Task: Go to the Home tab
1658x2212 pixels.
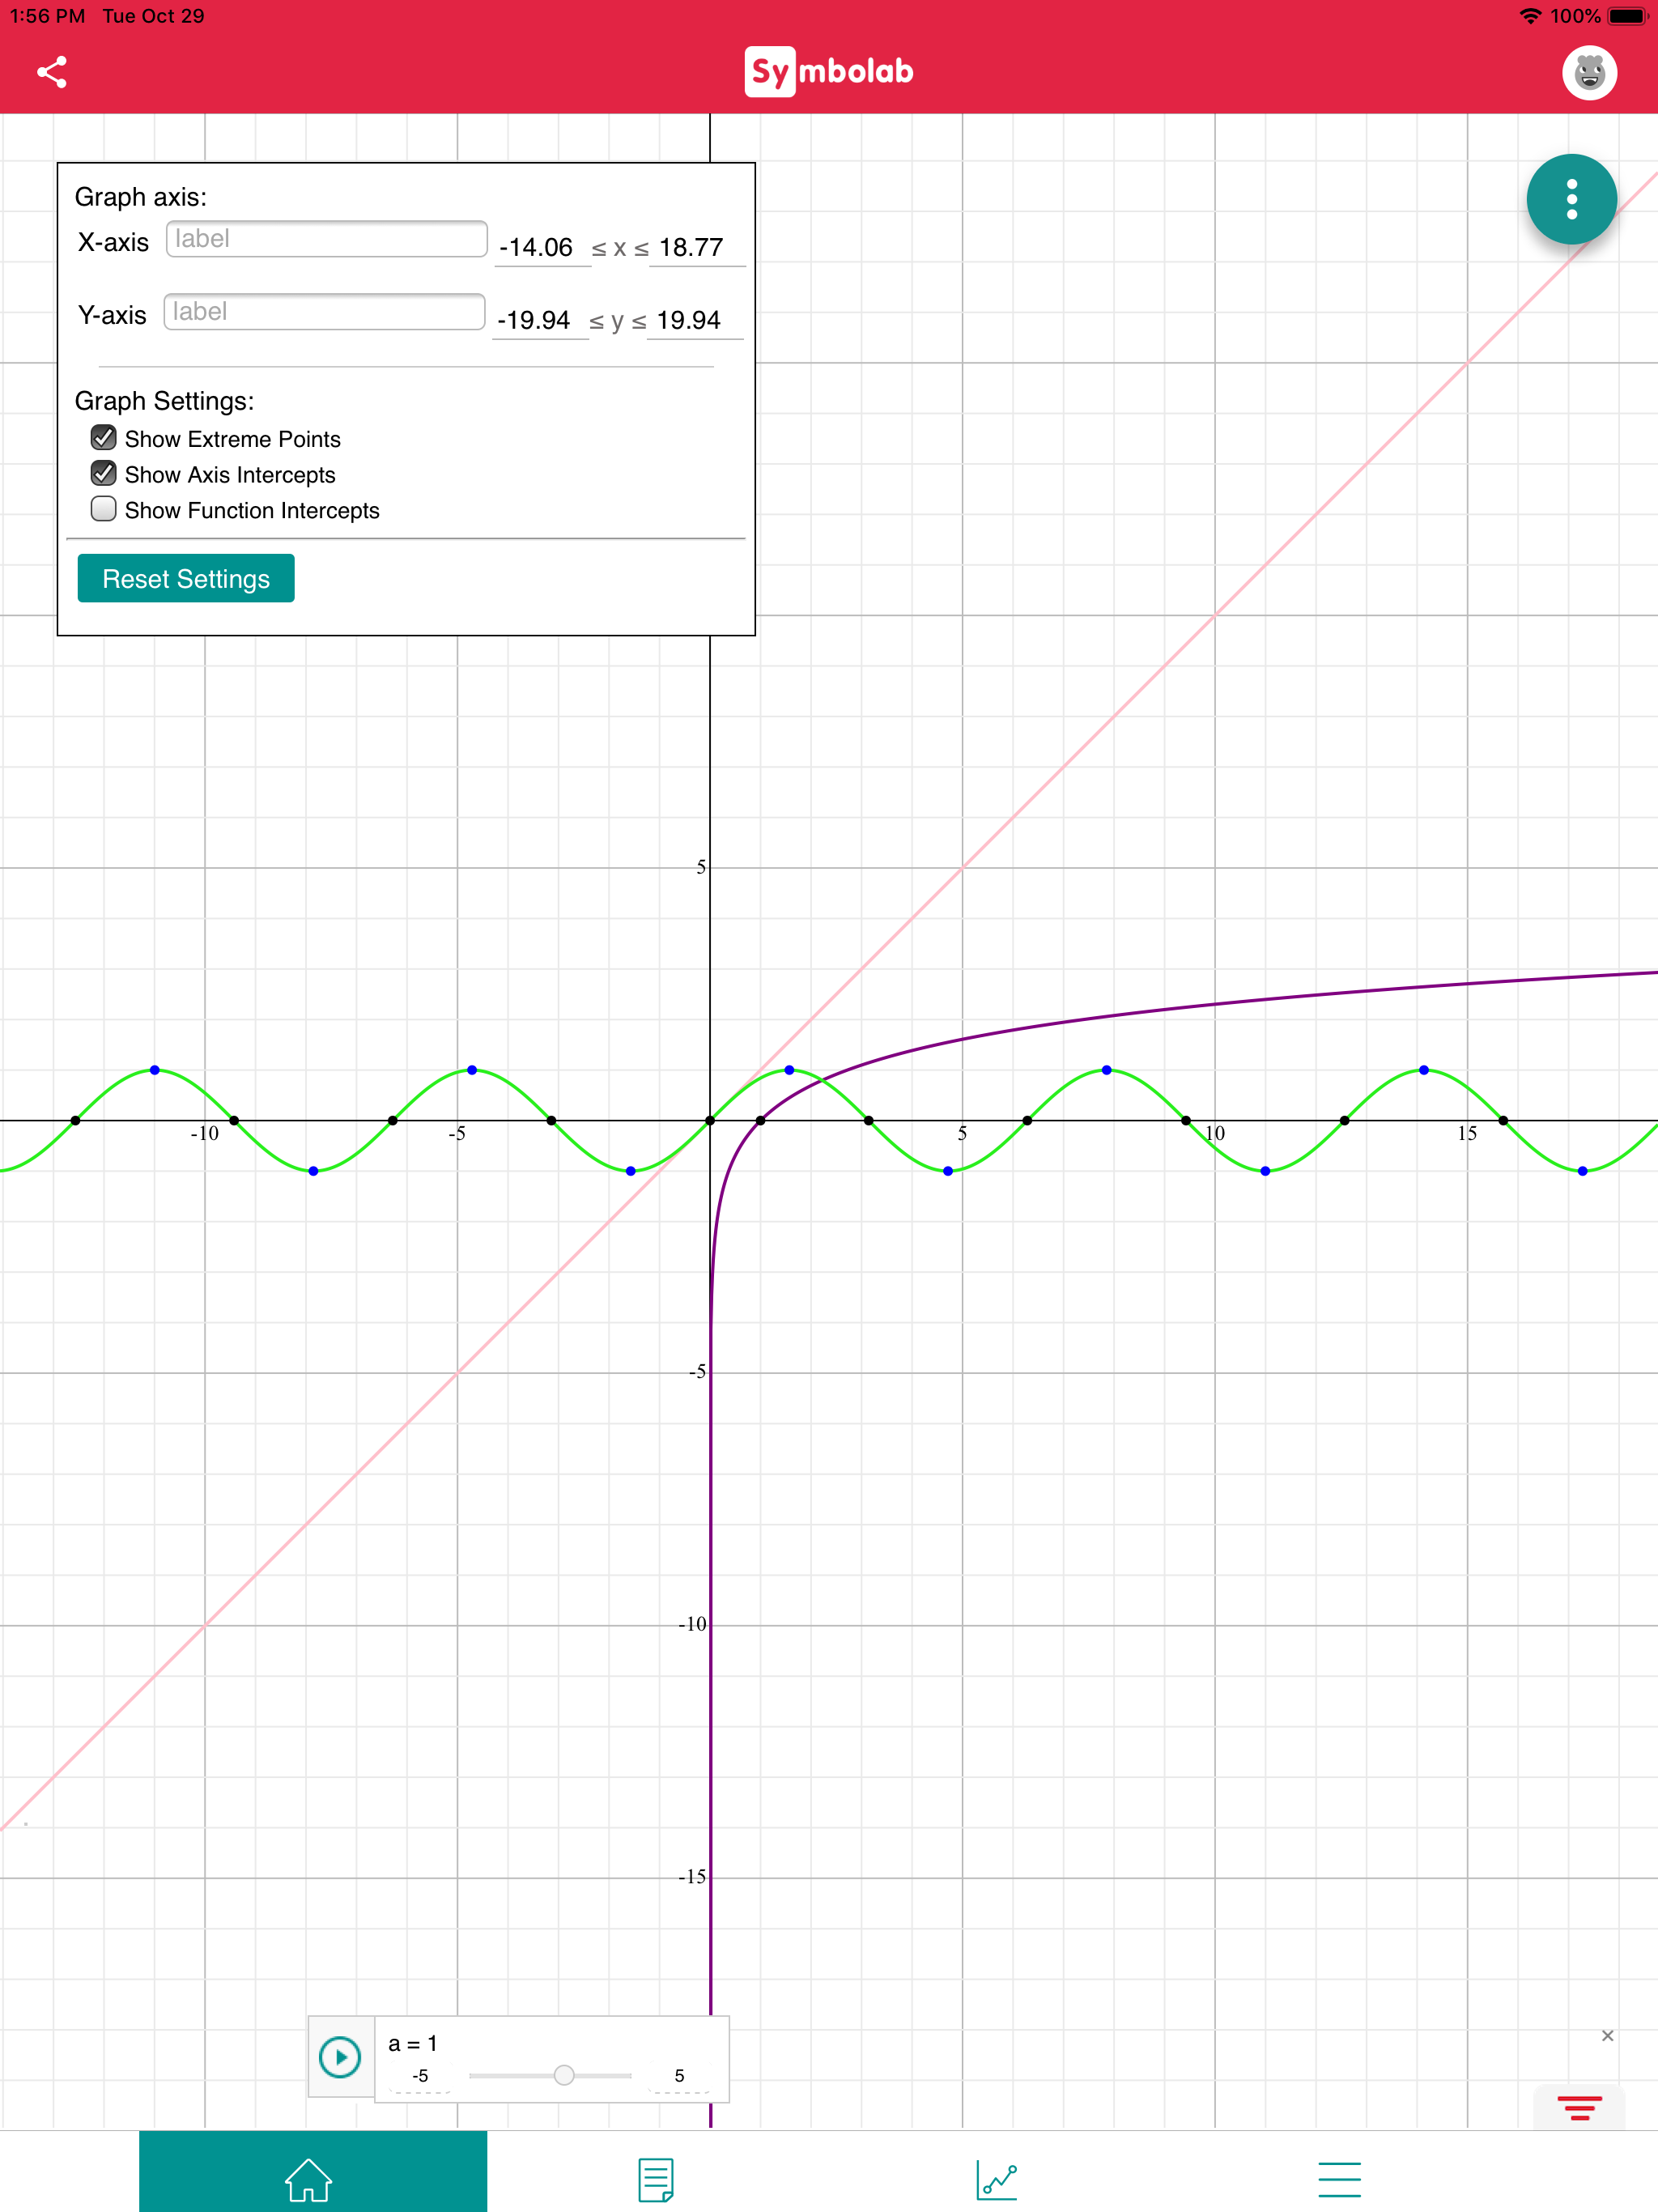Action: point(312,2172)
